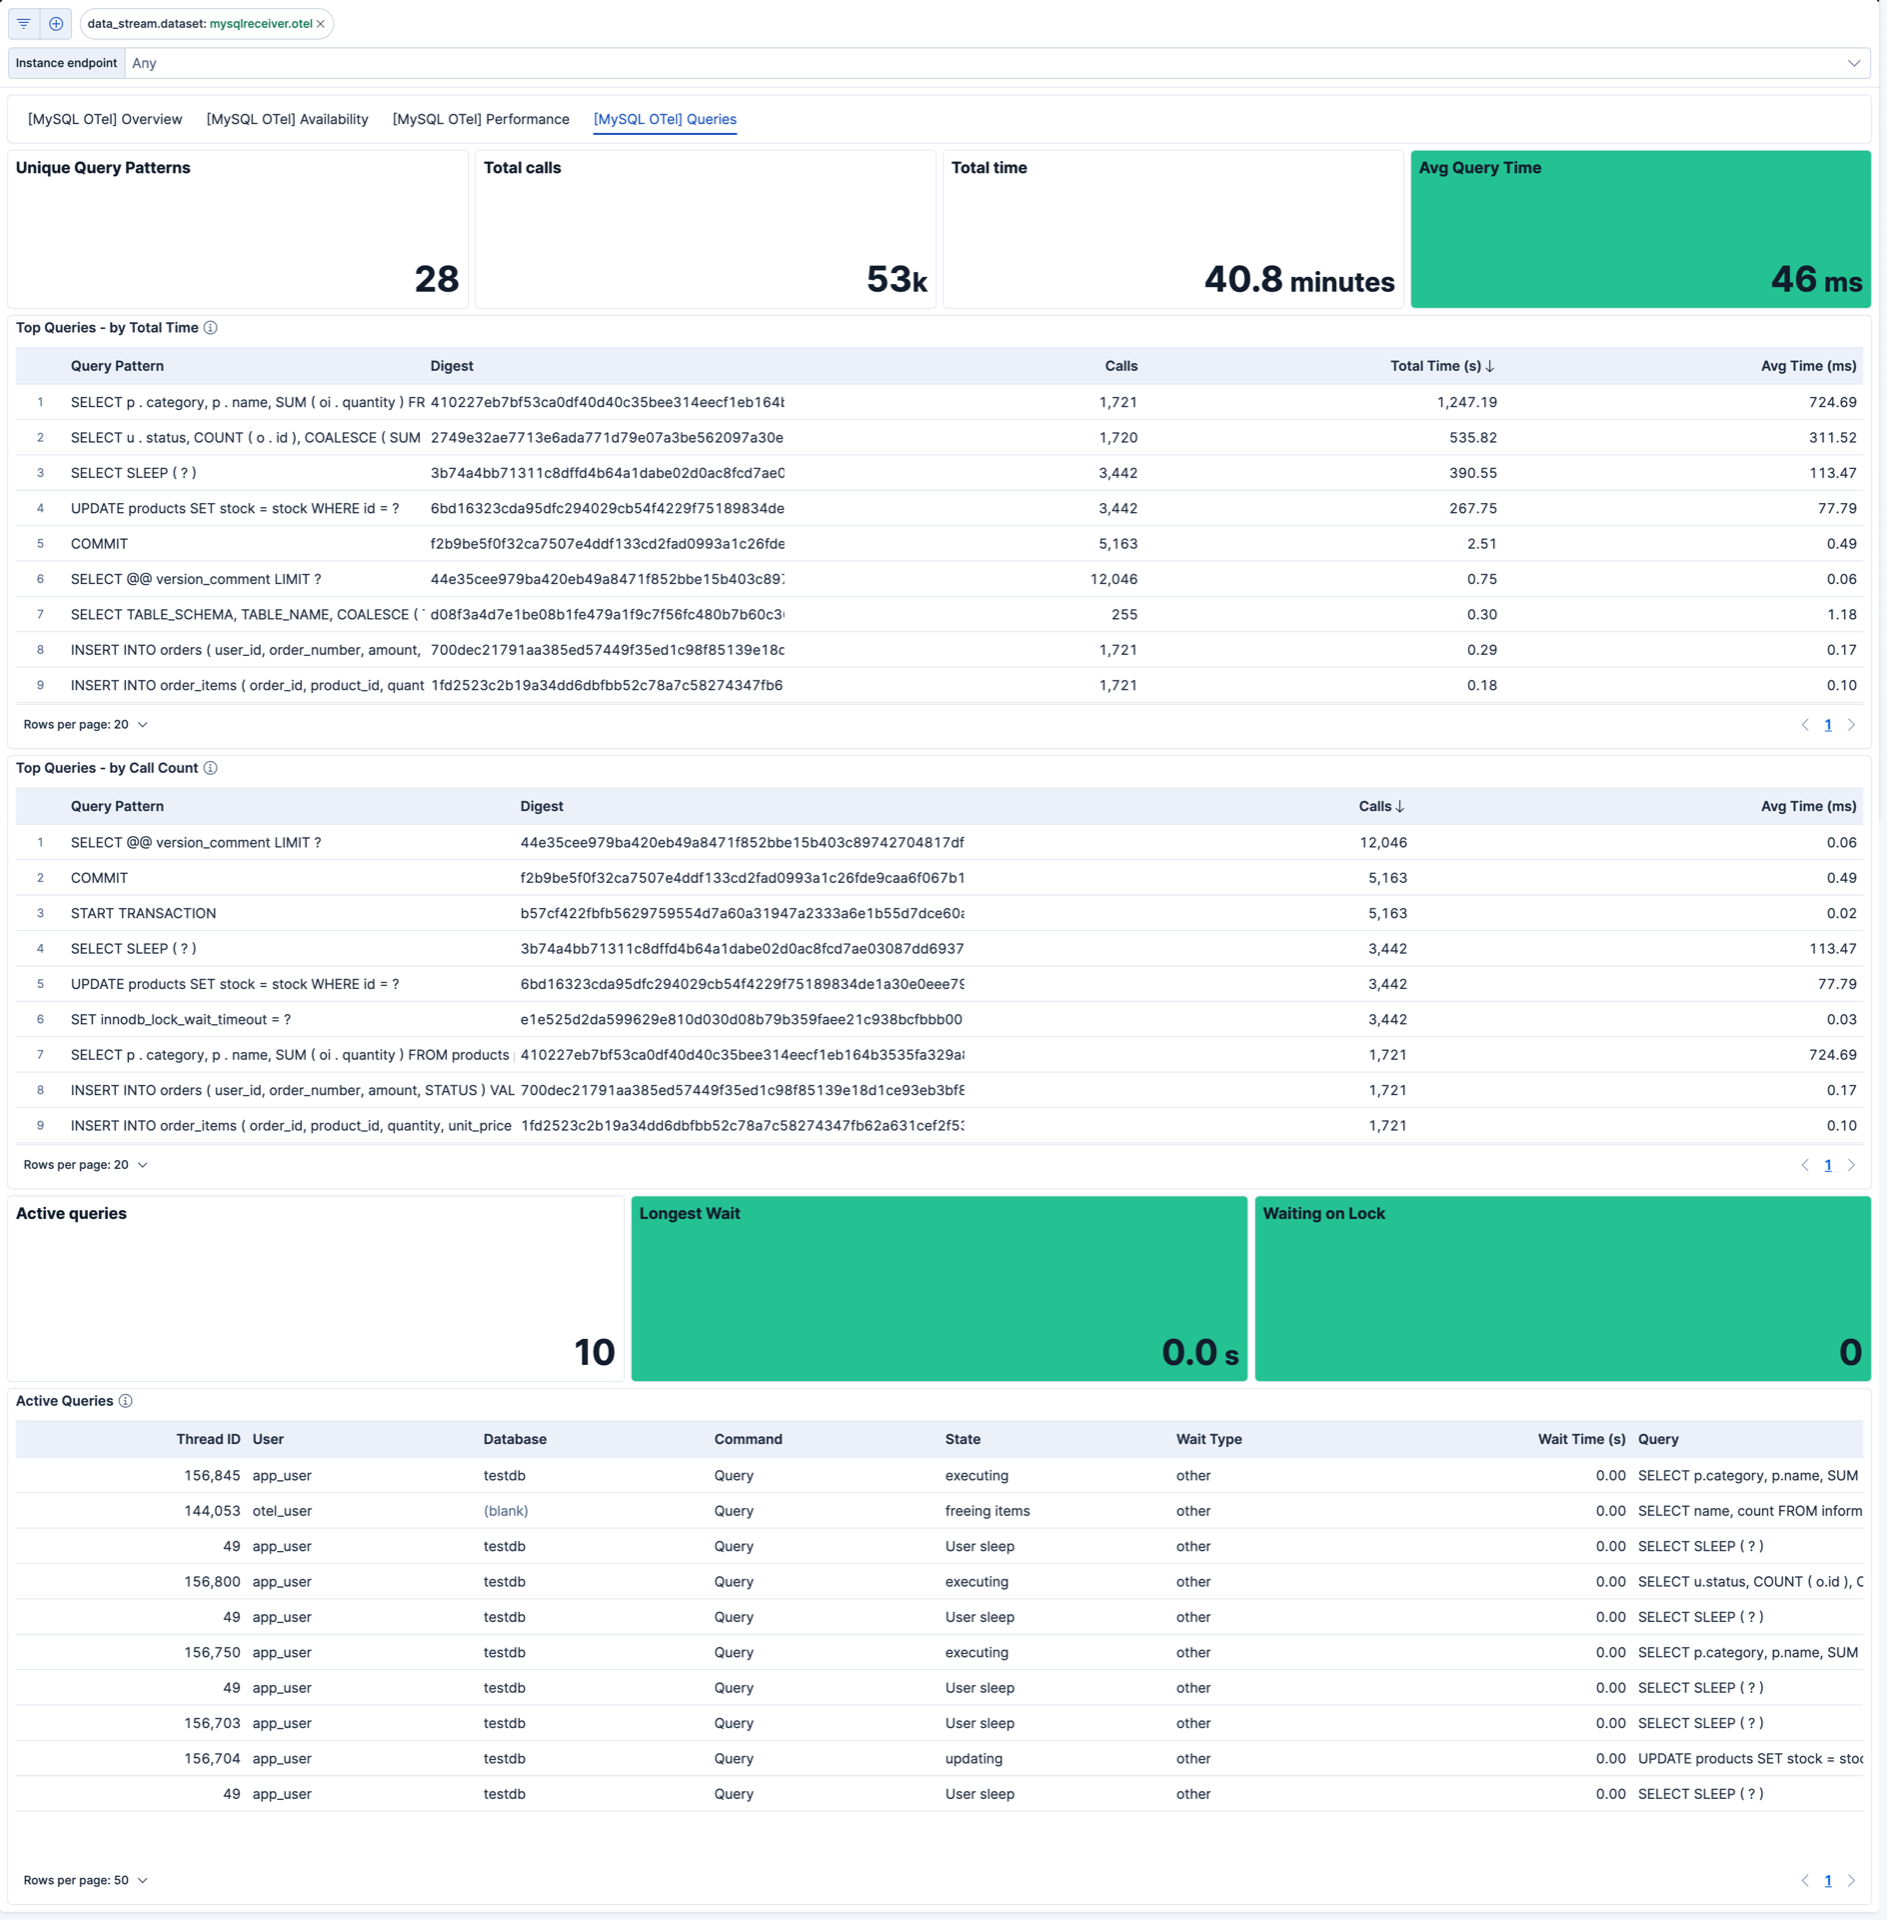This screenshot has width=1887, height=1920.
Task: Remove the mysqlreceiver.otel dataset filter
Action: click(x=321, y=24)
